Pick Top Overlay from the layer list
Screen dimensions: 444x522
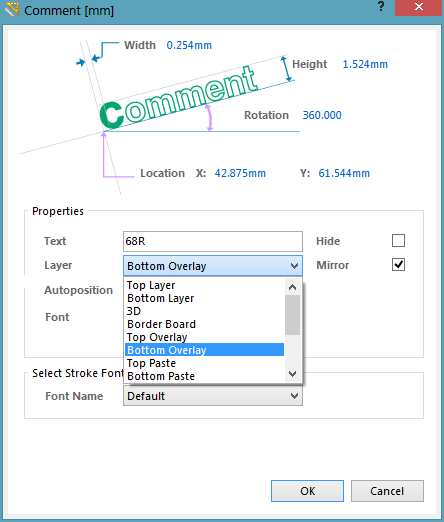pos(204,337)
